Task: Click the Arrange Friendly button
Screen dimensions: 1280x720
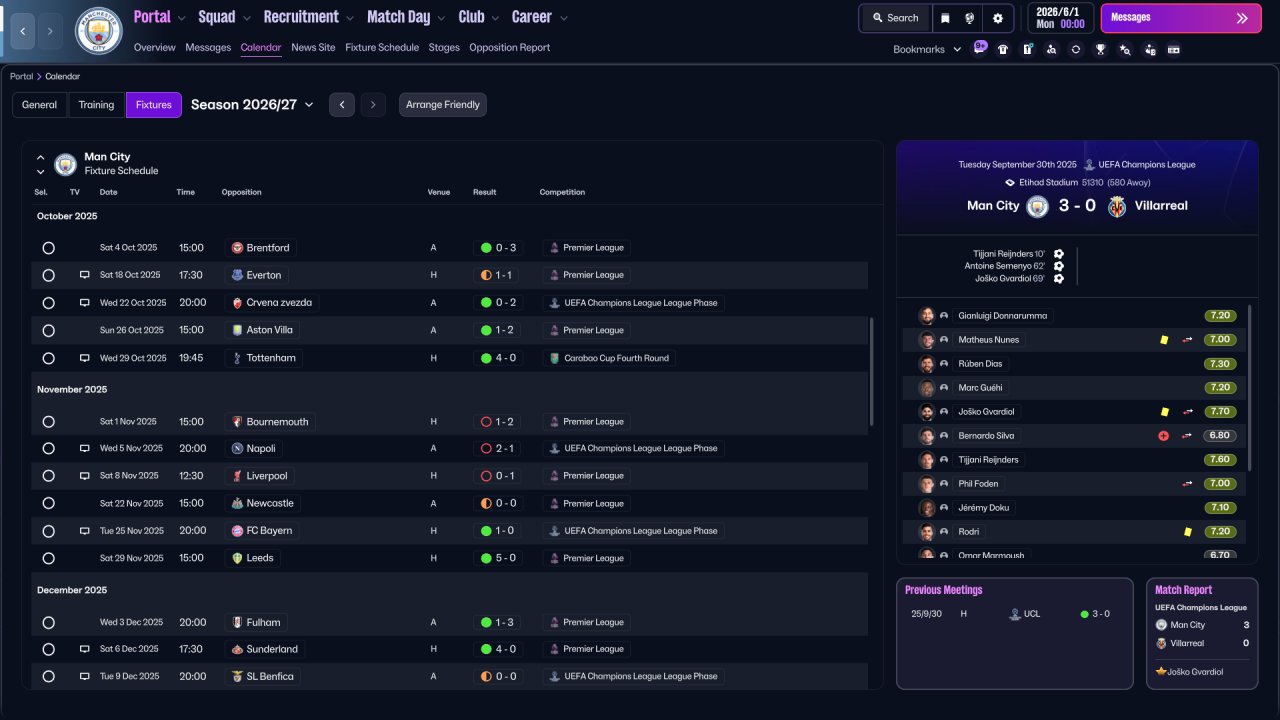Action: point(443,105)
